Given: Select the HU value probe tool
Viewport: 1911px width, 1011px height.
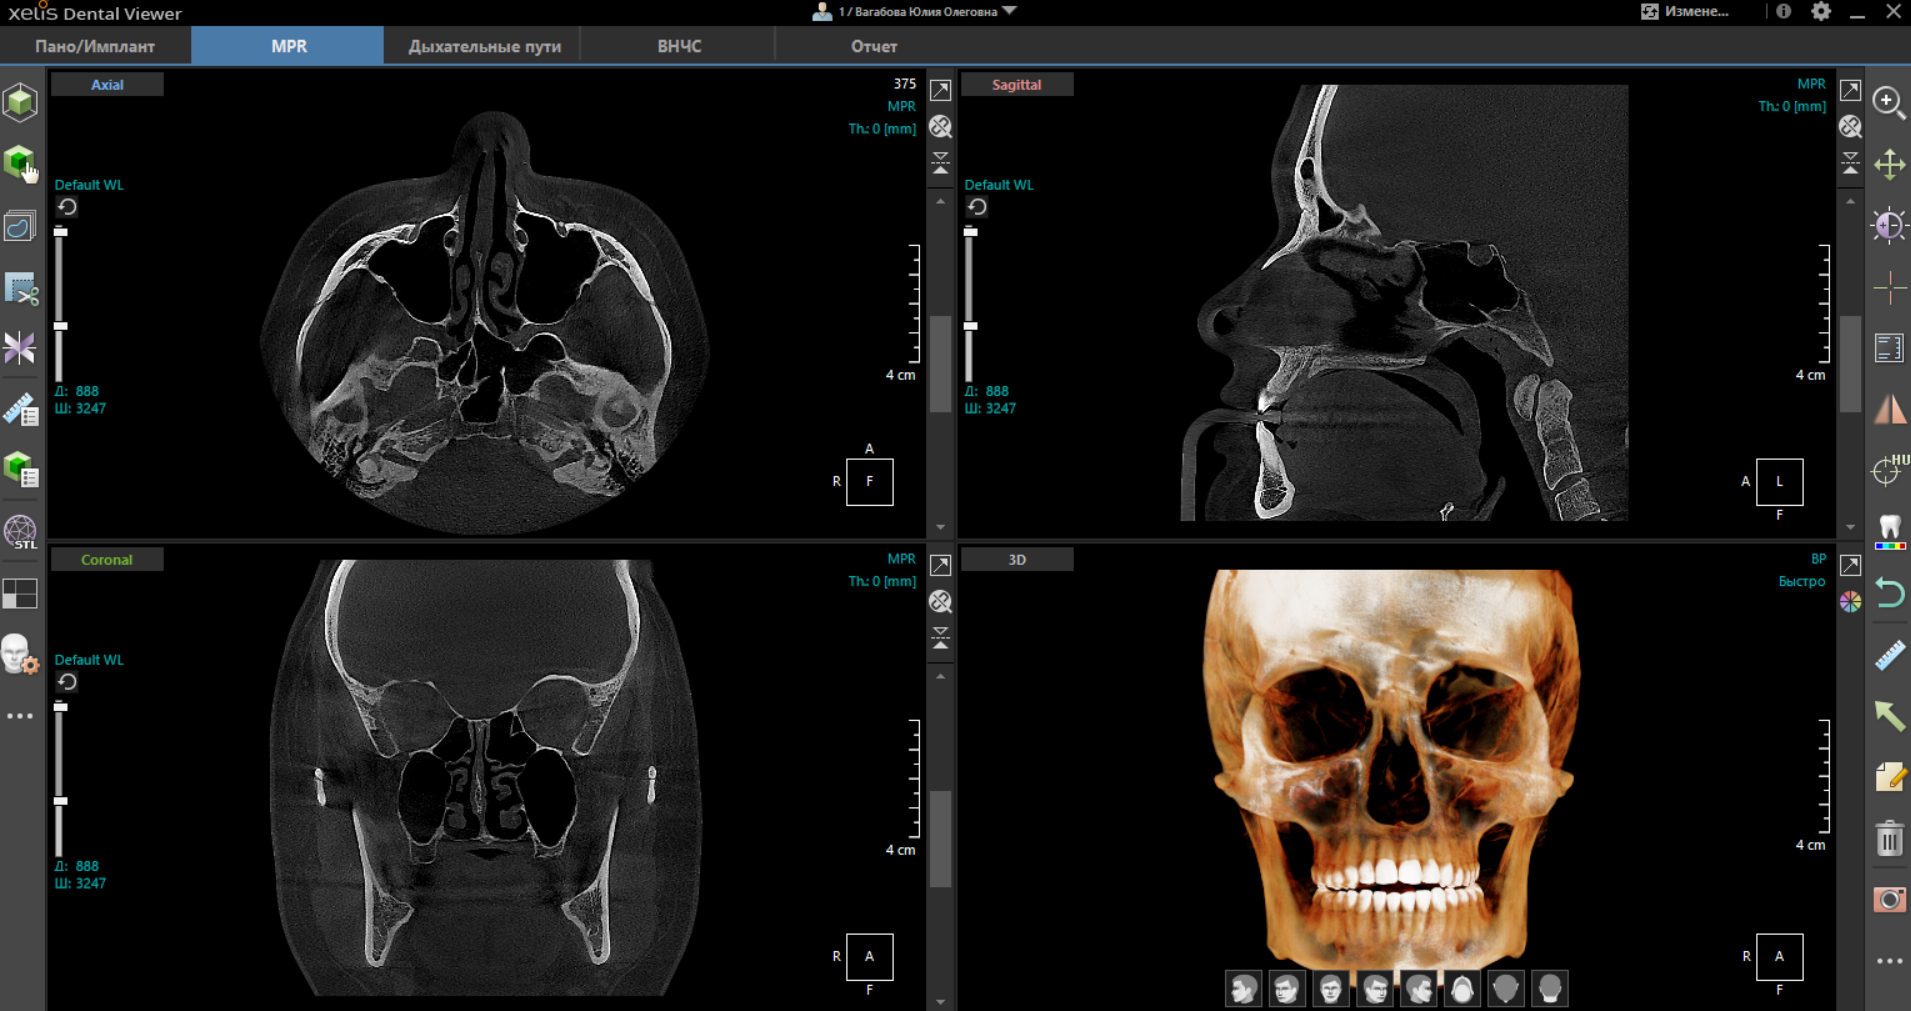Looking at the screenshot, I should coord(1889,470).
